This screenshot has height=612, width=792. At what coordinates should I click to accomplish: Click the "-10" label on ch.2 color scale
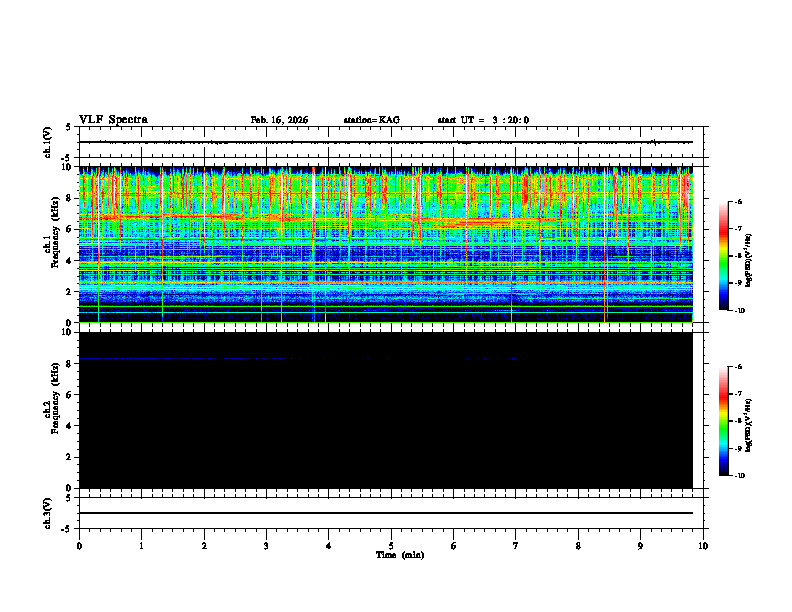pyautogui.click(x=739, y=476)
